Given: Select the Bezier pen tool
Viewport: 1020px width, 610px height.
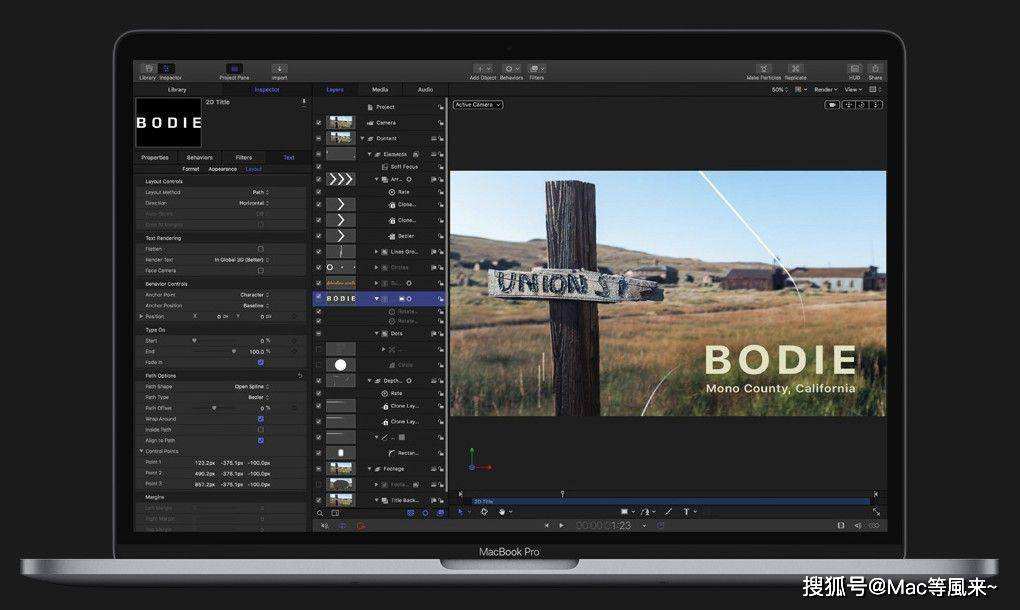Looking at the screenshot, I should point(645,512).
